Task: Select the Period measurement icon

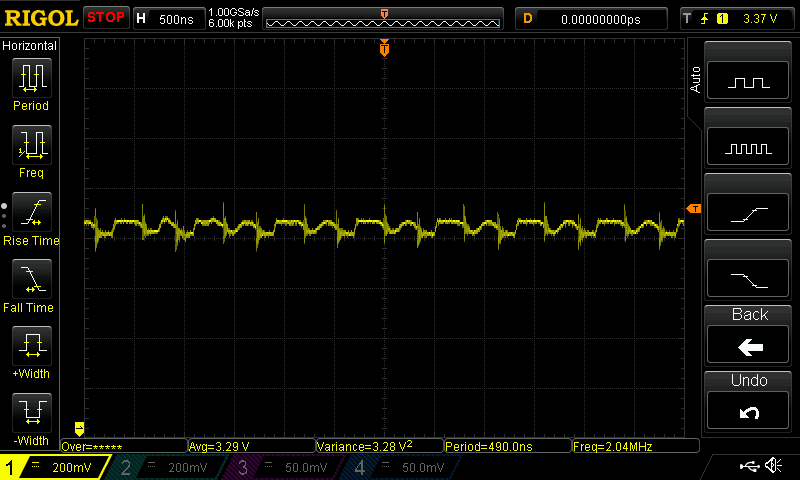Action: (x=32, y=78)
